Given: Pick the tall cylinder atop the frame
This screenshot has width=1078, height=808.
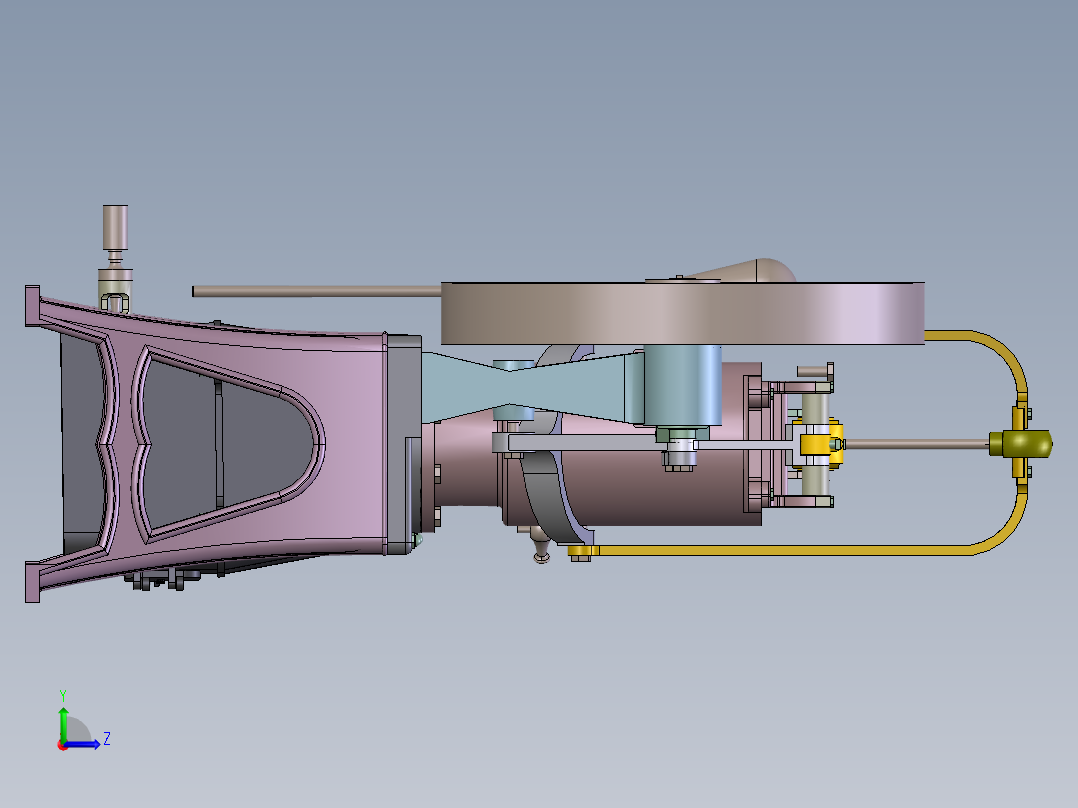Looking at the screenshot, I should [x=115, y=228].
